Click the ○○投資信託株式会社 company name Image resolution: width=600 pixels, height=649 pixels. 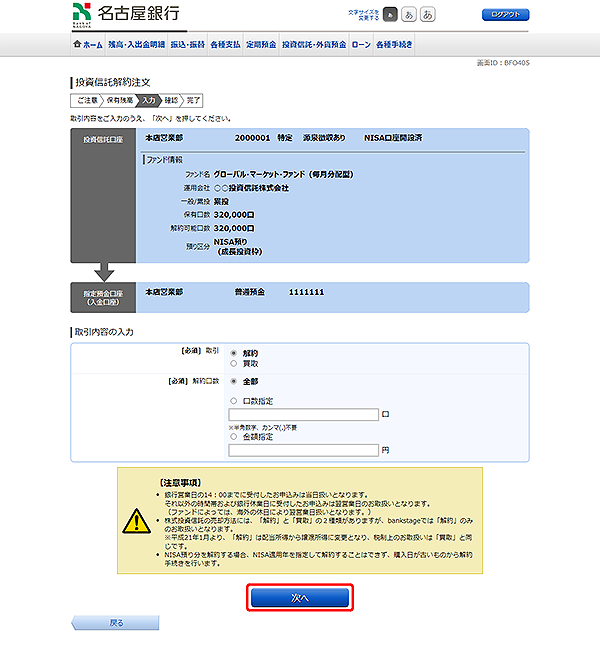(x=251, y=188)
